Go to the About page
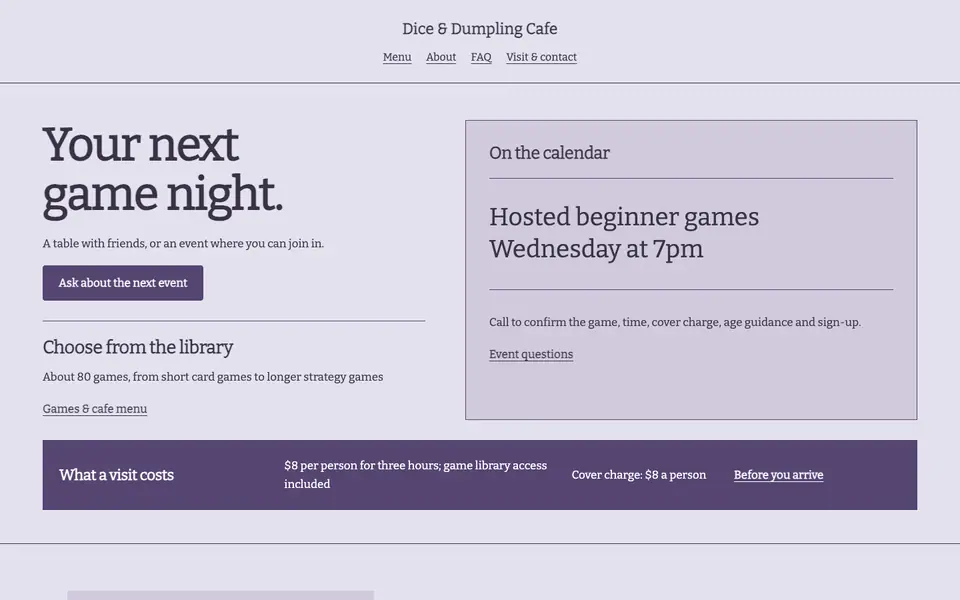Screen dimensions: 960x600 point(441,57)
